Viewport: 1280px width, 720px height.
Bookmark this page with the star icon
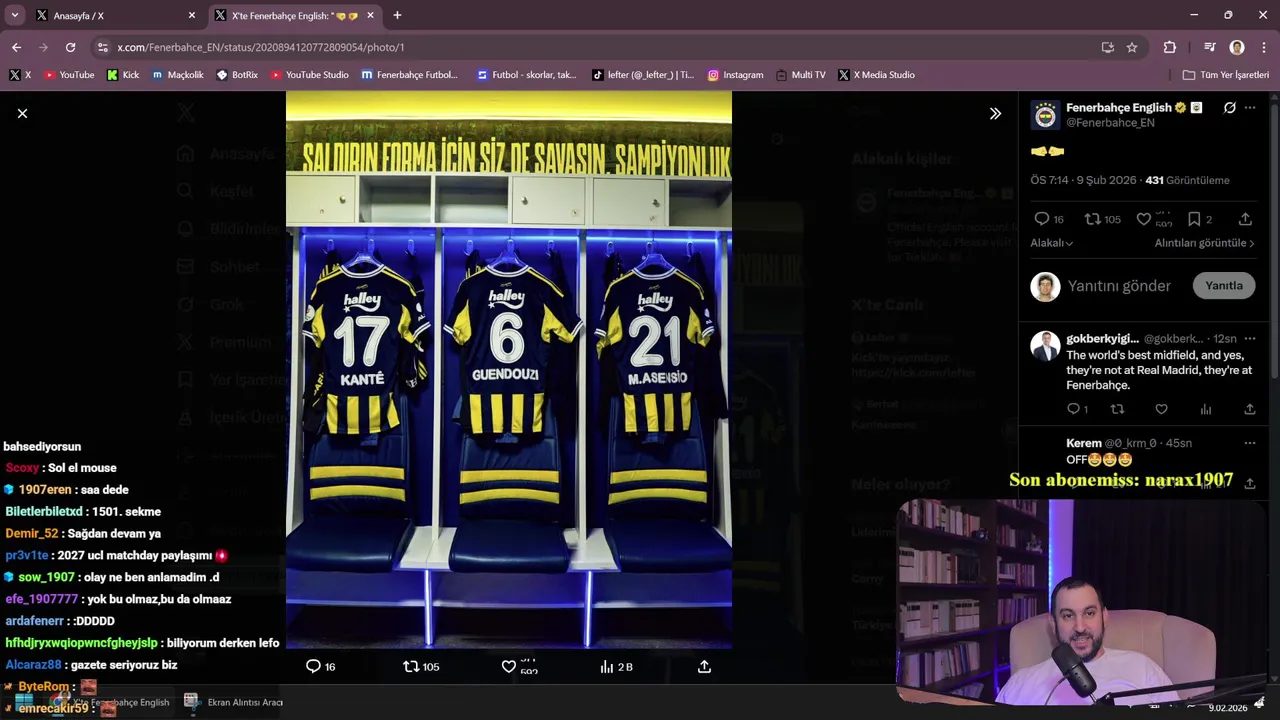click(x=1132, y=47)
